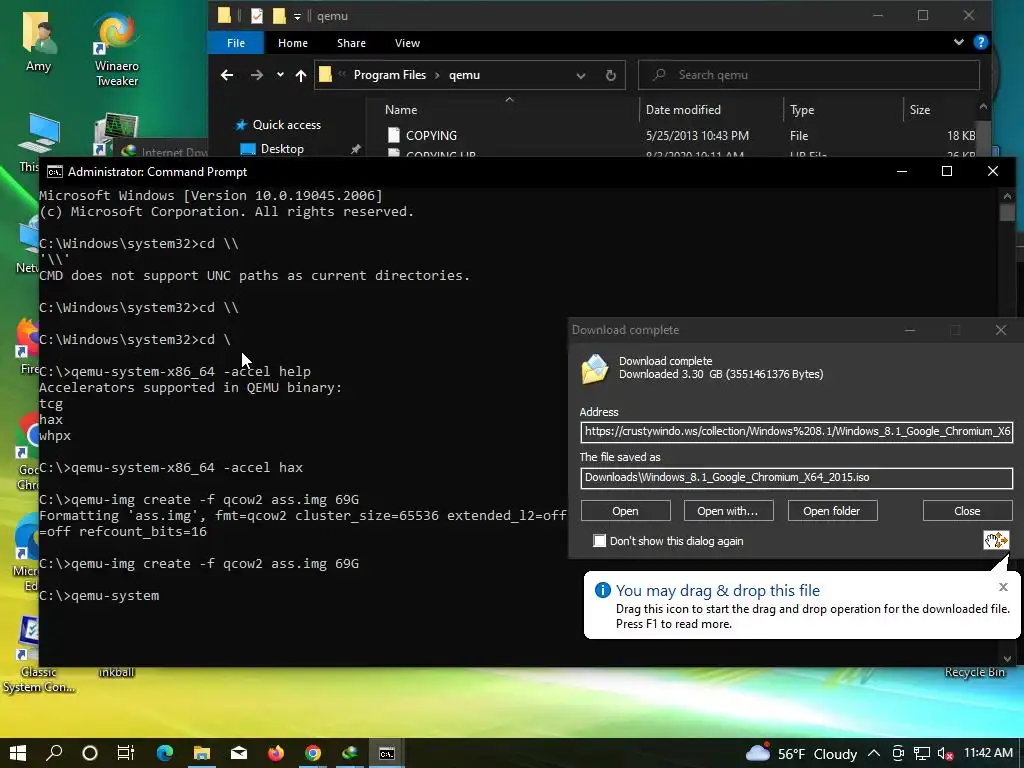Switch to Command Prompt taskbar button
The width and height of the screenshot is (1024, 768).
tap(387, 753)
